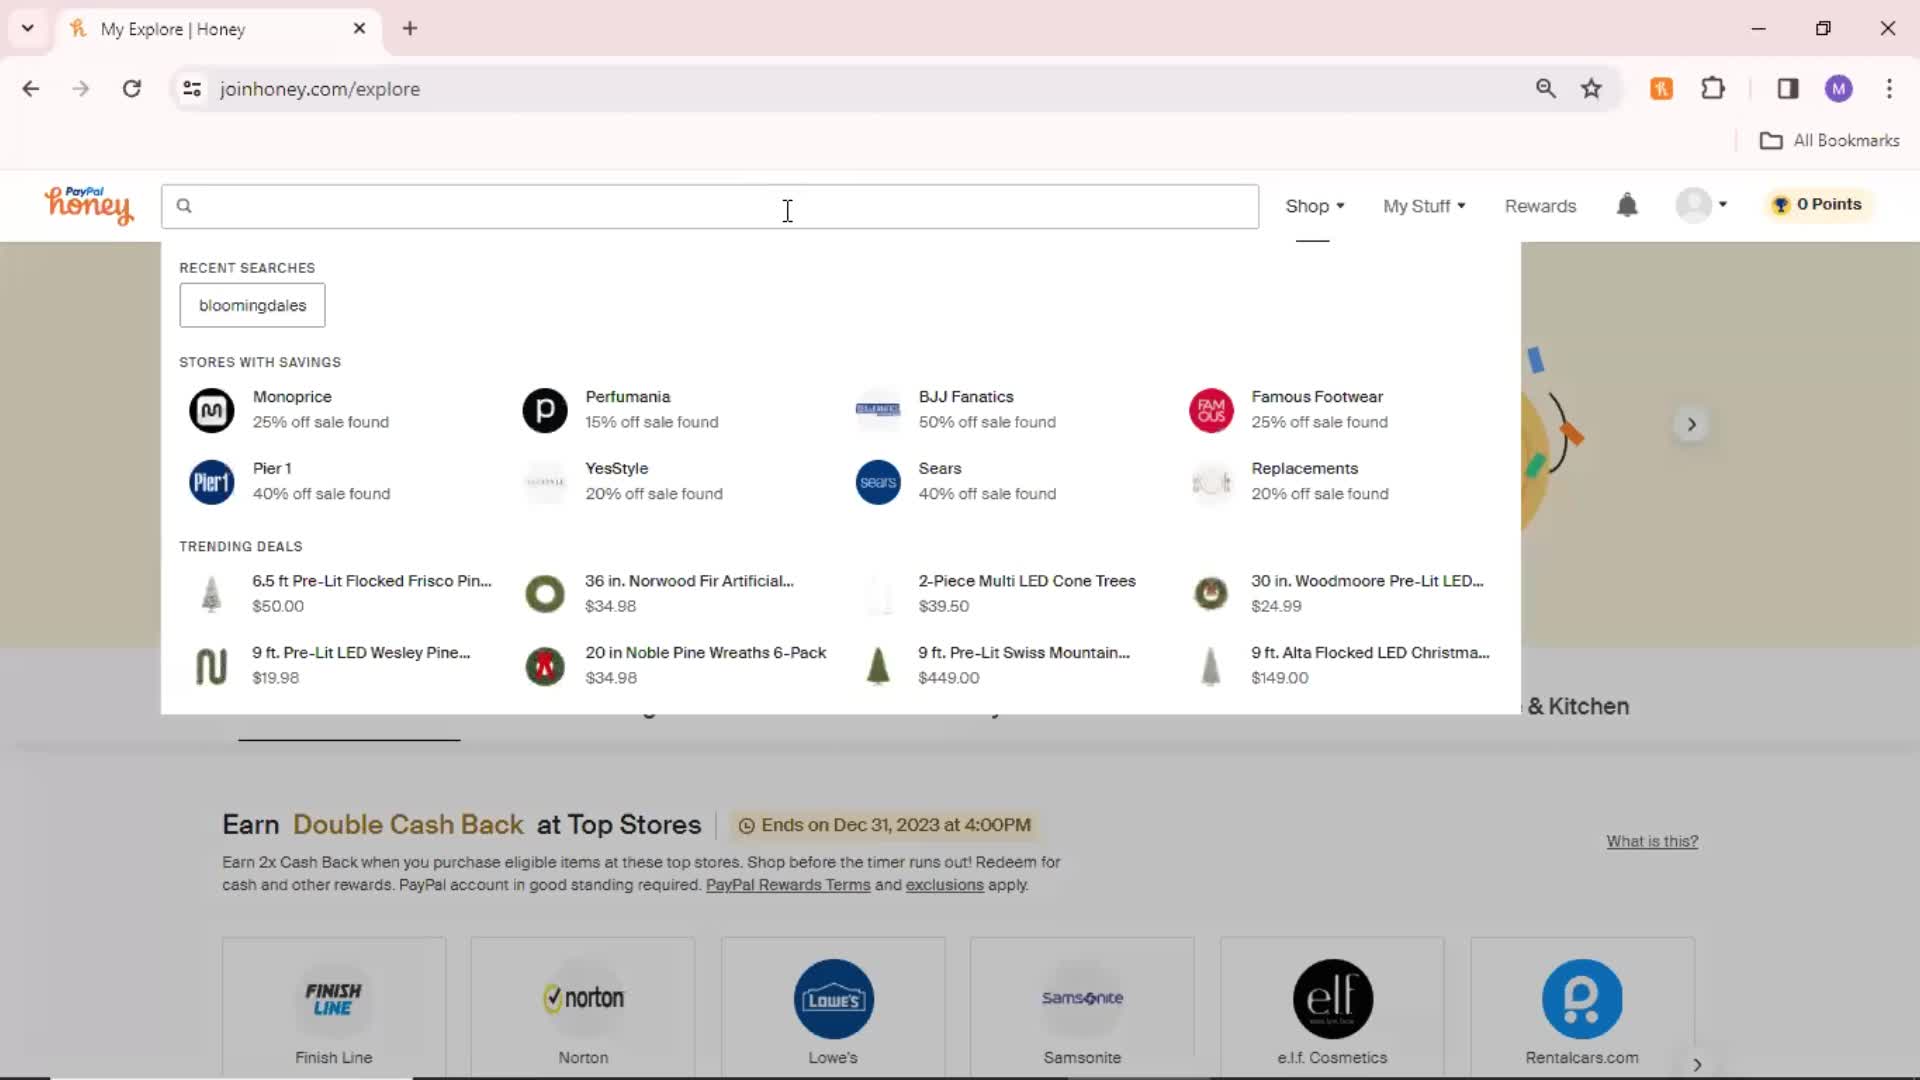Viewport: 1920px width, 1080px height.
Task: Open the tab search dropdown arrow
Action: pos(28,28)
